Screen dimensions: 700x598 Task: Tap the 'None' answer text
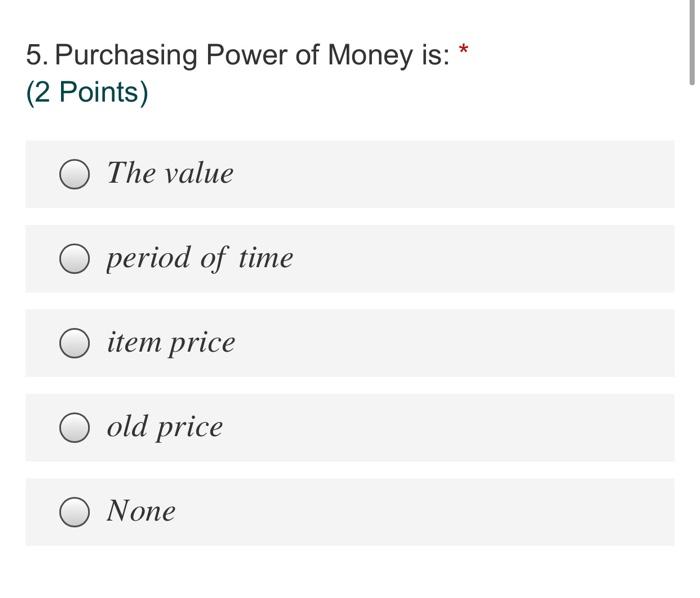(x=141, y=511)
